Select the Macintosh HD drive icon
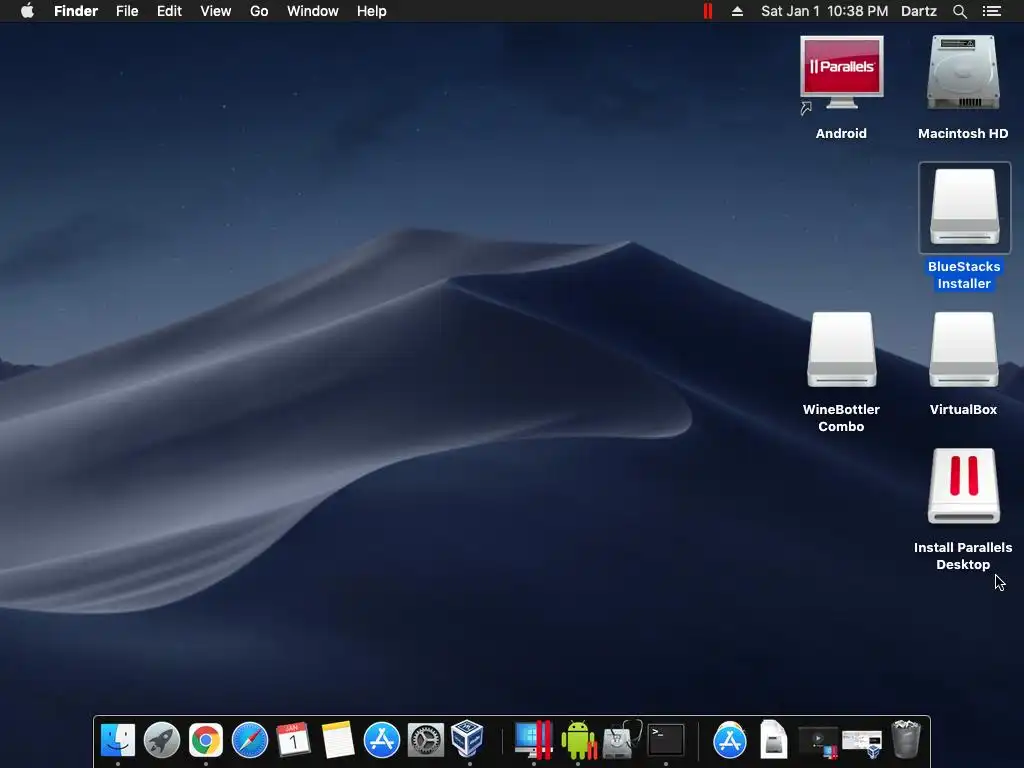This screenshot has width=1024, height=768. [x=963, y=73]
